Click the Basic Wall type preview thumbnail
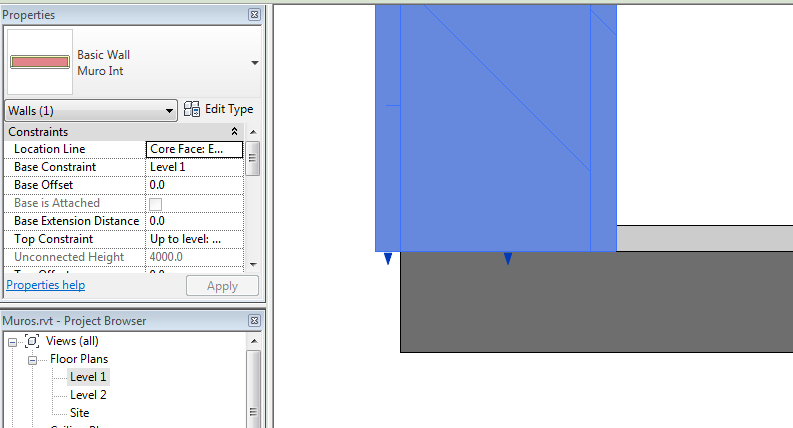Screen dimensions: 793x428 coord(40,62)
